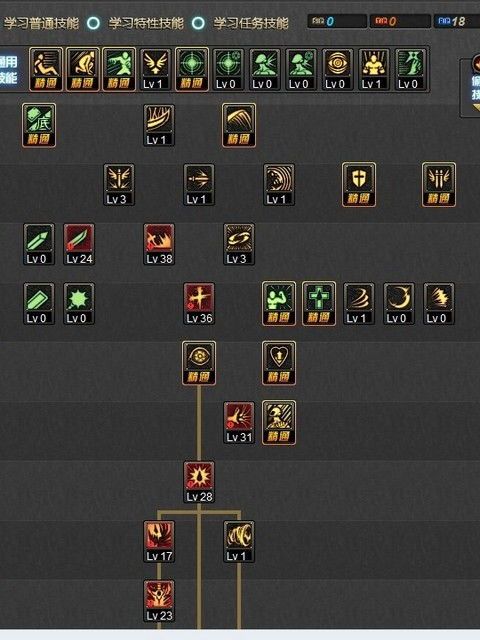Click the eye-shaped mastered passive skill

click(199, 363)
